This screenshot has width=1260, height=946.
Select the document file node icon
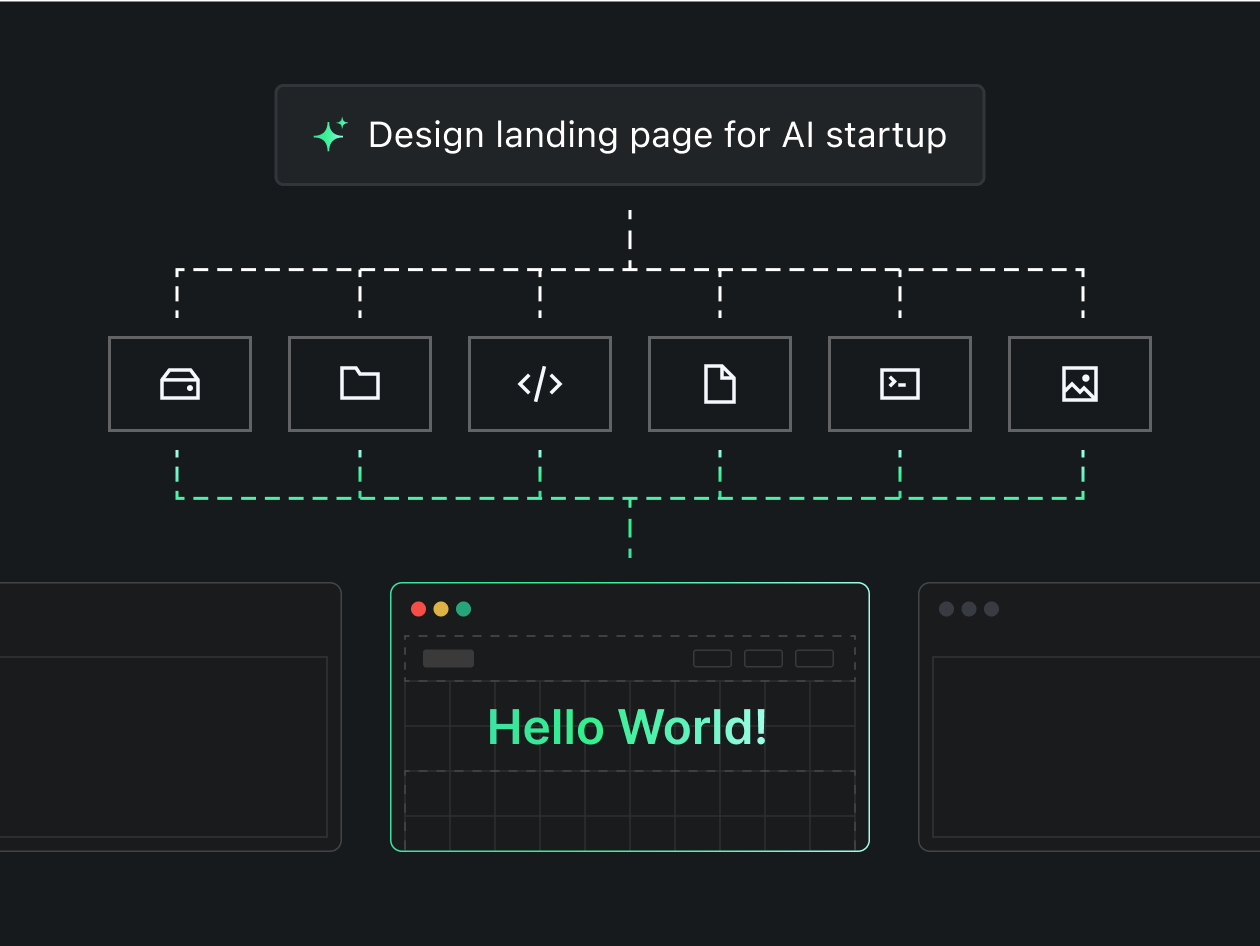720,384
